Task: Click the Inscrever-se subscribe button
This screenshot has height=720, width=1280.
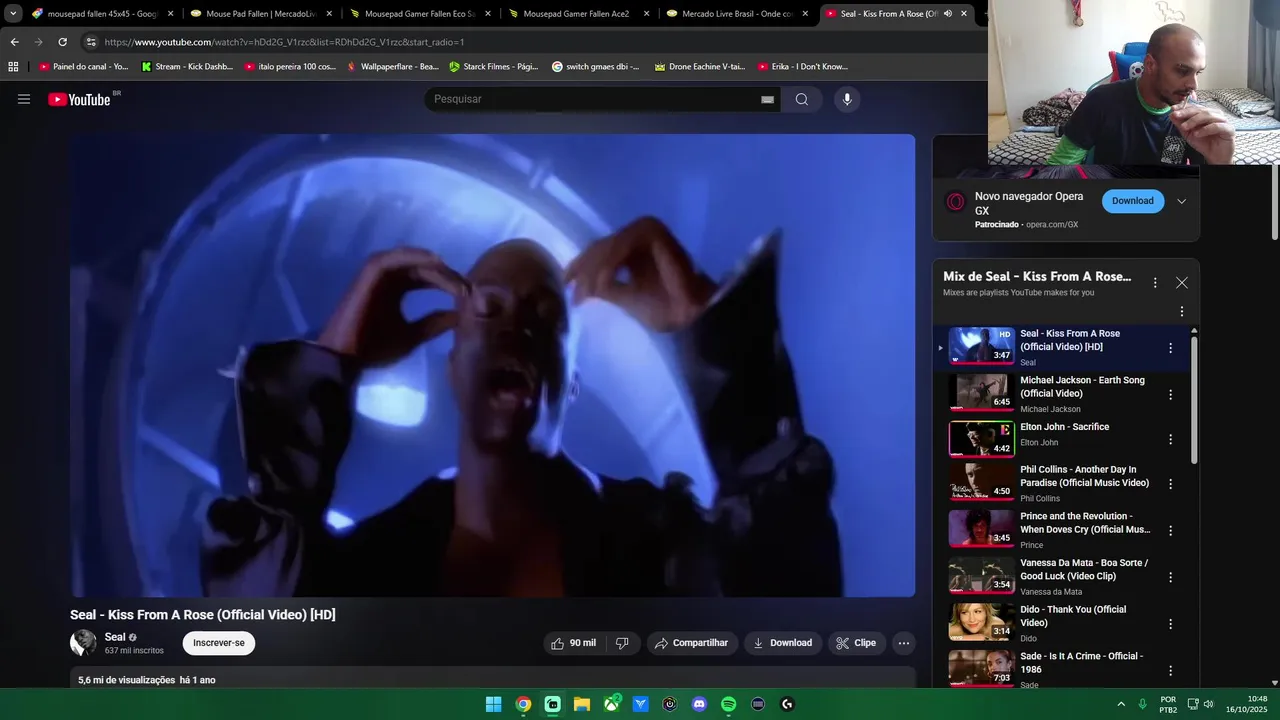Action: pos(219,643)
